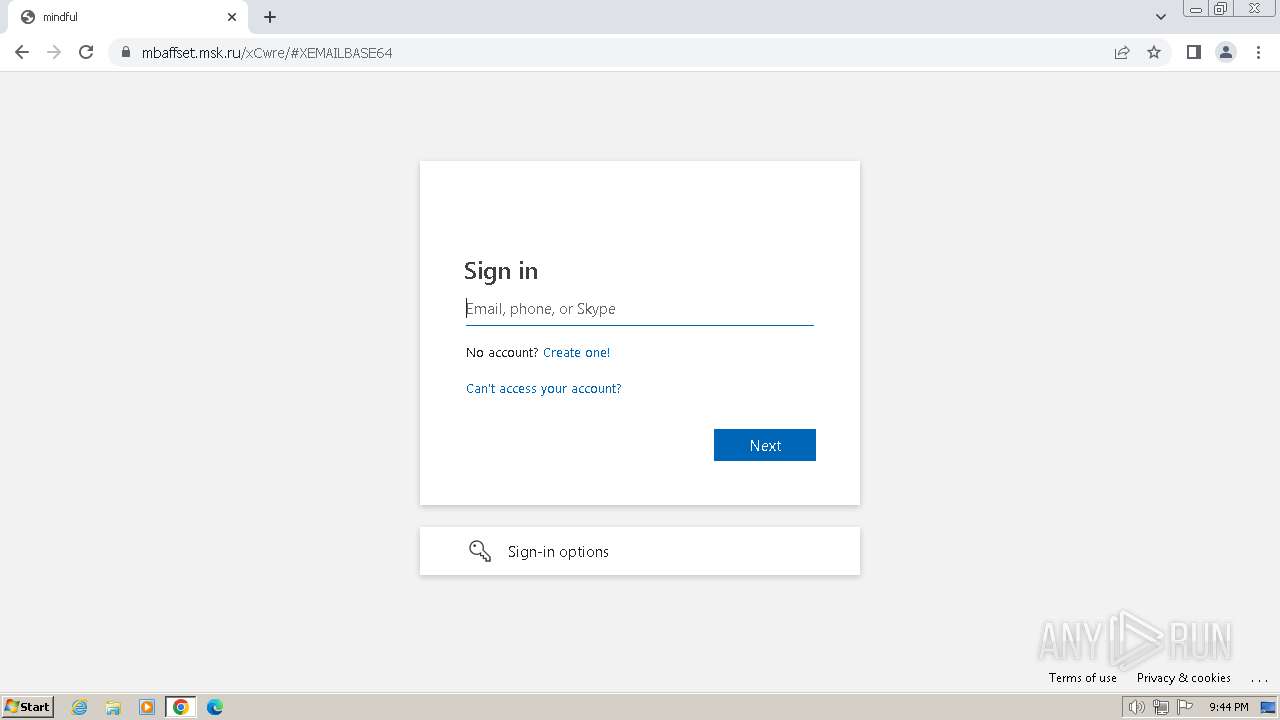The image size is (1280, 720).
Task: Bookmark this page with the star icon
Action: pyautogui.click(x=1154, y=52)
